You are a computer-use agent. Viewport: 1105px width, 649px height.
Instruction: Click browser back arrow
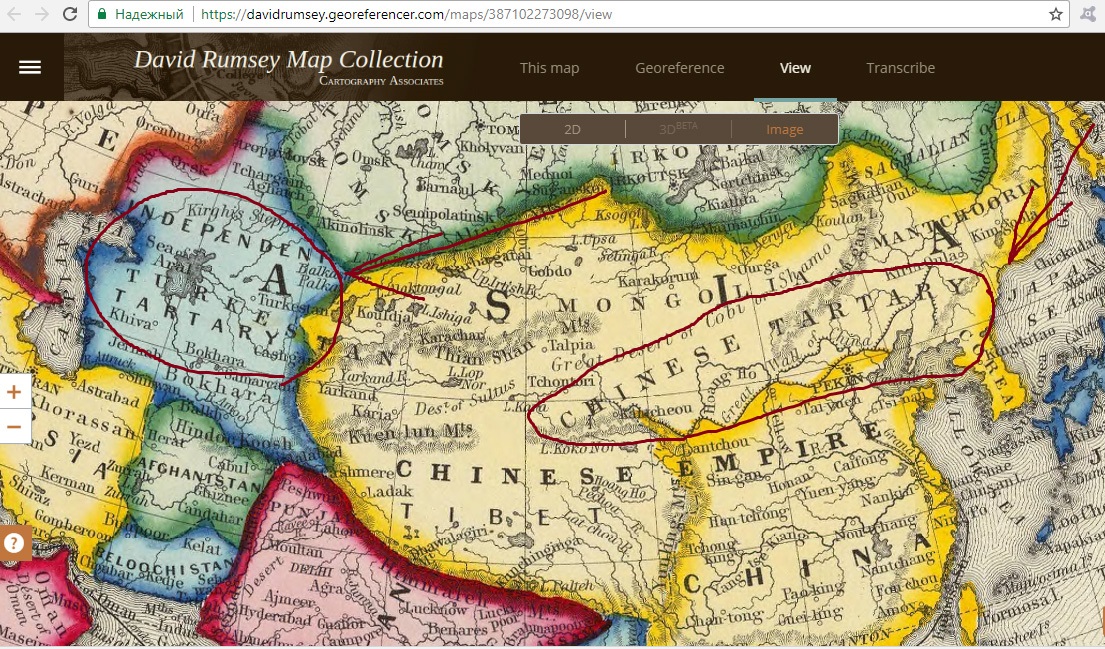click(13, 13)
